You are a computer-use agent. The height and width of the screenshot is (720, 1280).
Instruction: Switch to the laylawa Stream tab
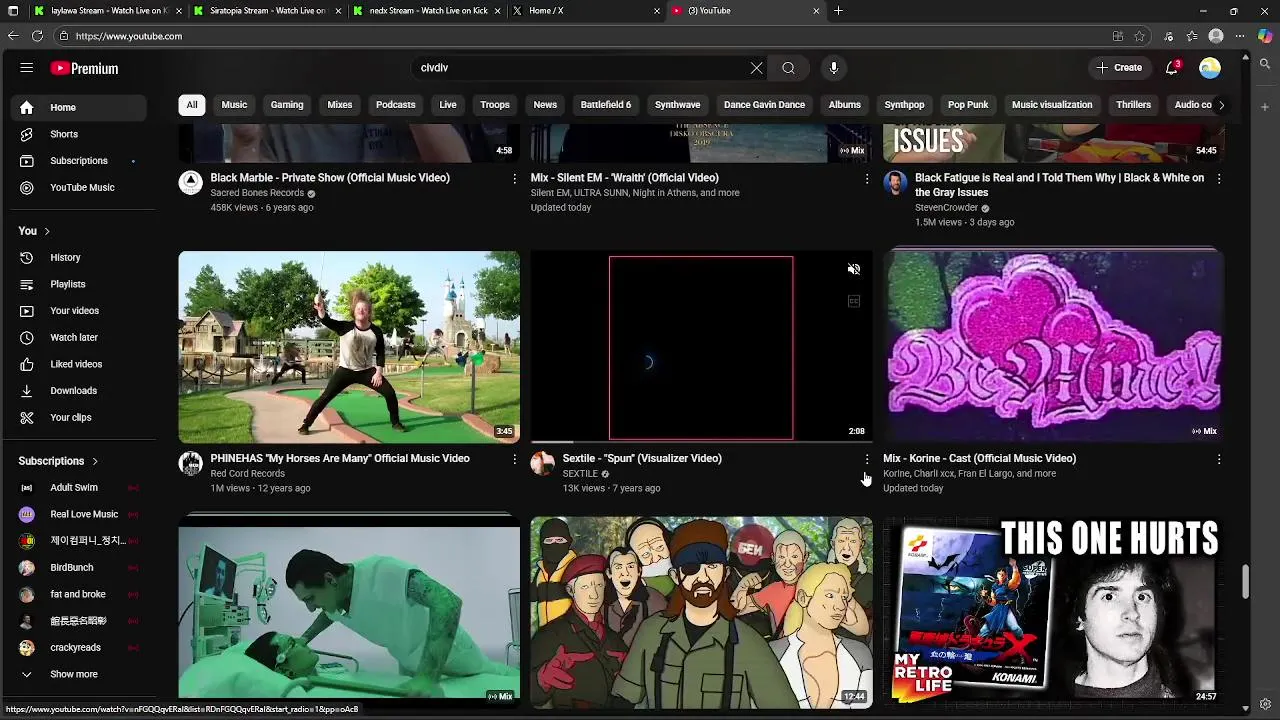(105, 11)
